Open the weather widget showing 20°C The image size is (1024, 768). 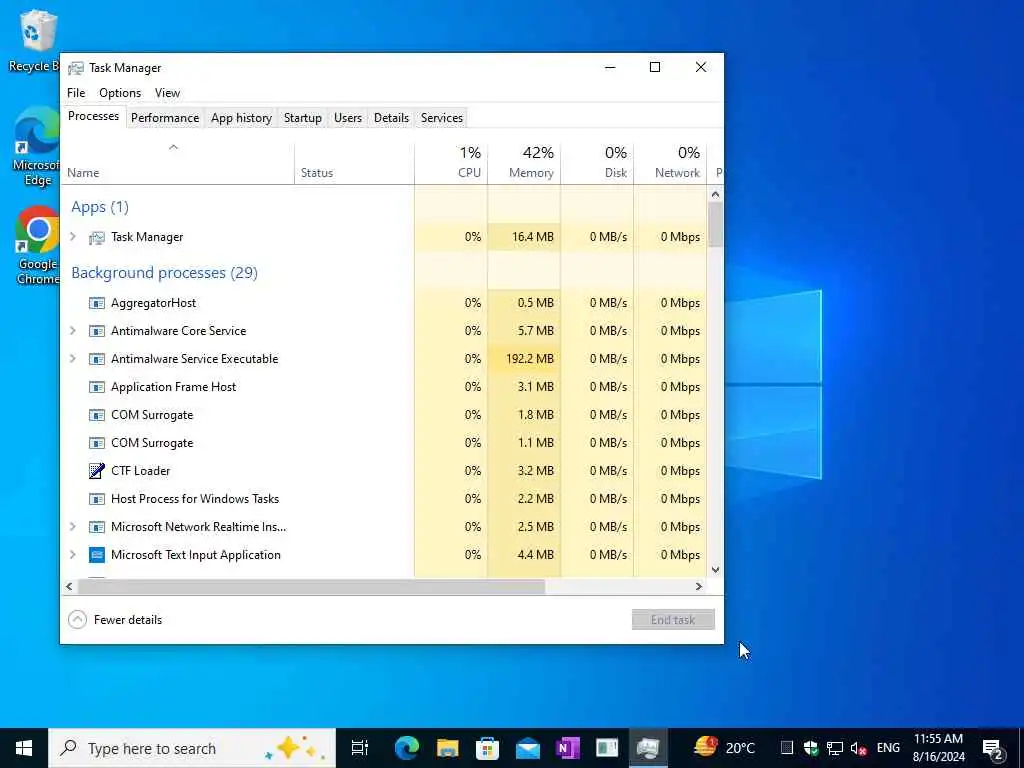[724, 748]
